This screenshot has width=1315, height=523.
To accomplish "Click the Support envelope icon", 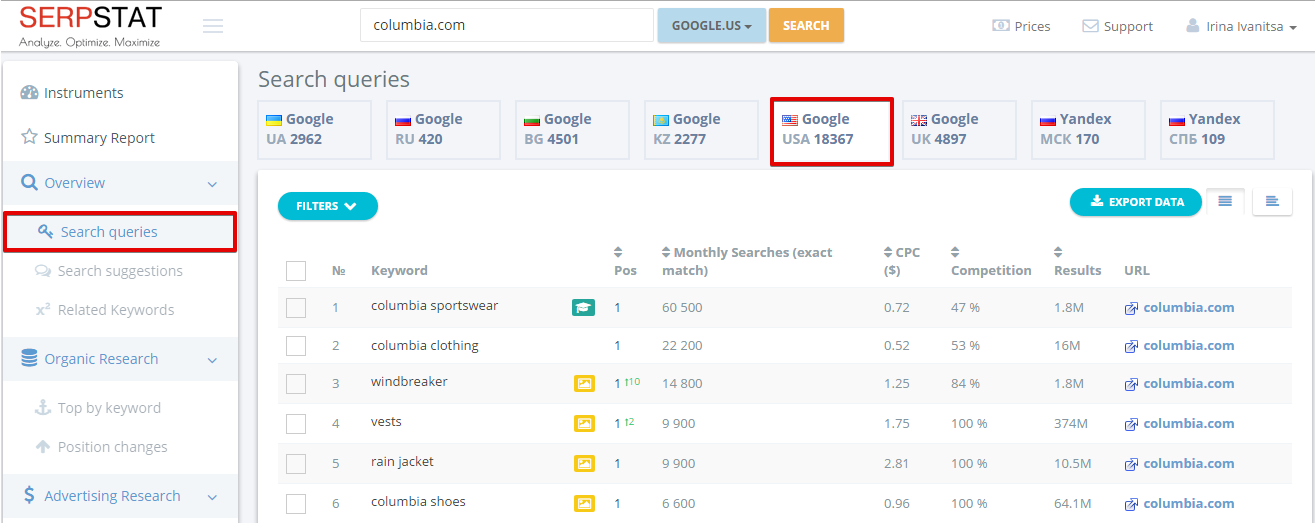I will (x=1090, y=26).
